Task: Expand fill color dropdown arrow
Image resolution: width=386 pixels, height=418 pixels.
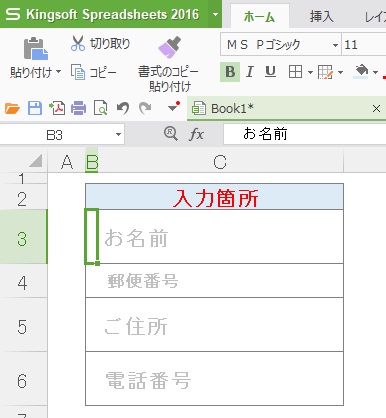Action: coord(375,72)
